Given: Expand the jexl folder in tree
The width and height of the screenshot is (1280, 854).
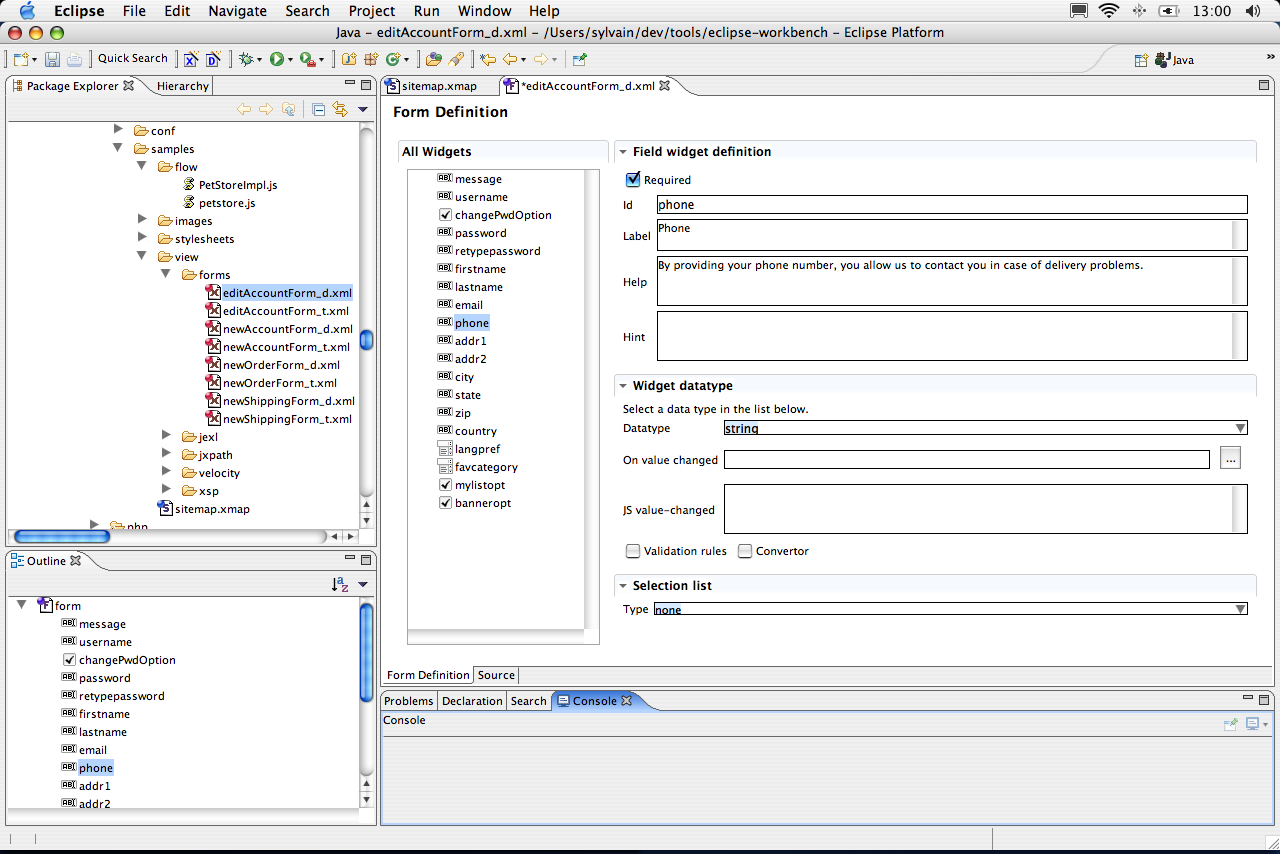Looking at the screenshot, I should 167,436.
